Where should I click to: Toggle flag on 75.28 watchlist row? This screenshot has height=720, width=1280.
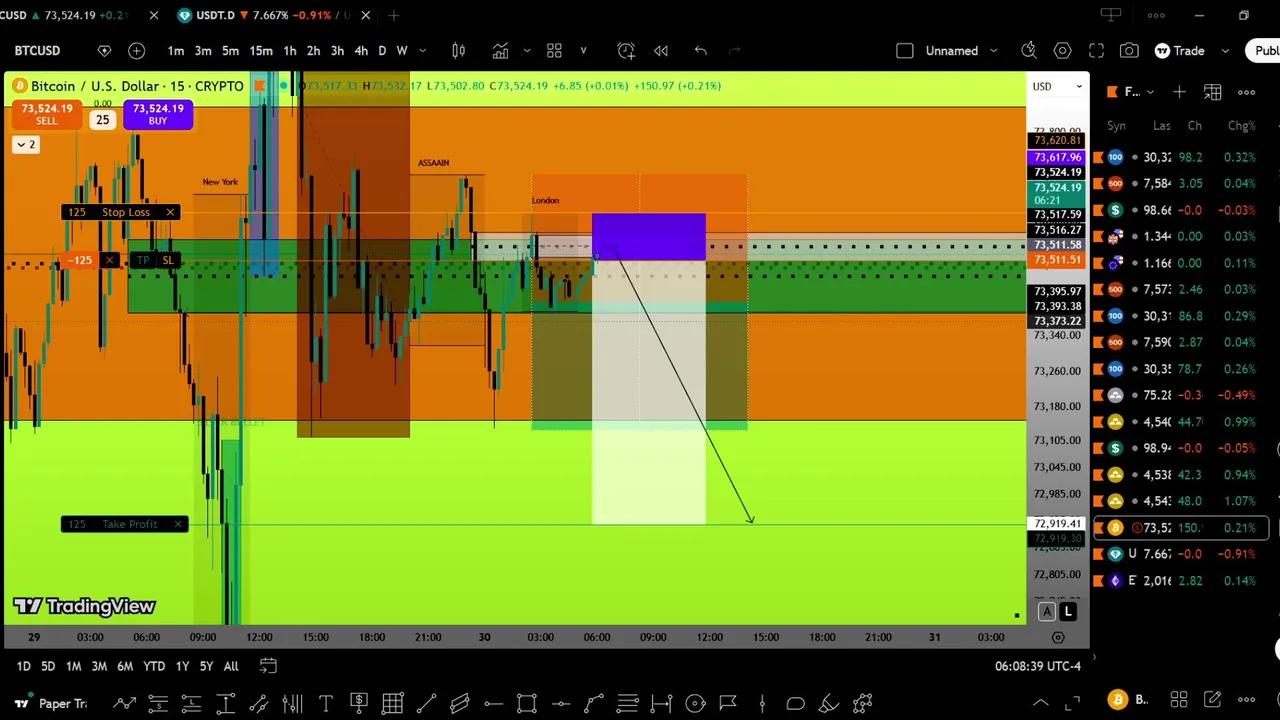(1098, 395)
